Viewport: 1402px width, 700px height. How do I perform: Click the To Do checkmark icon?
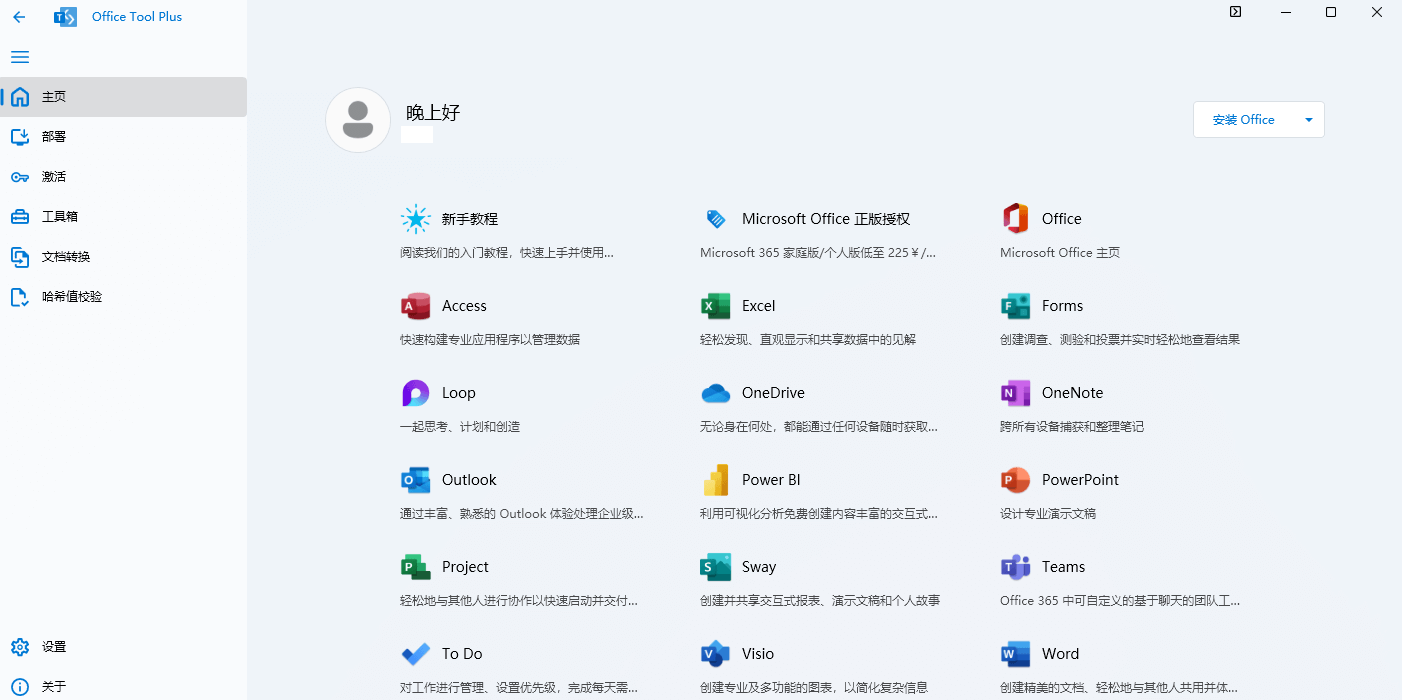(415, 654)
